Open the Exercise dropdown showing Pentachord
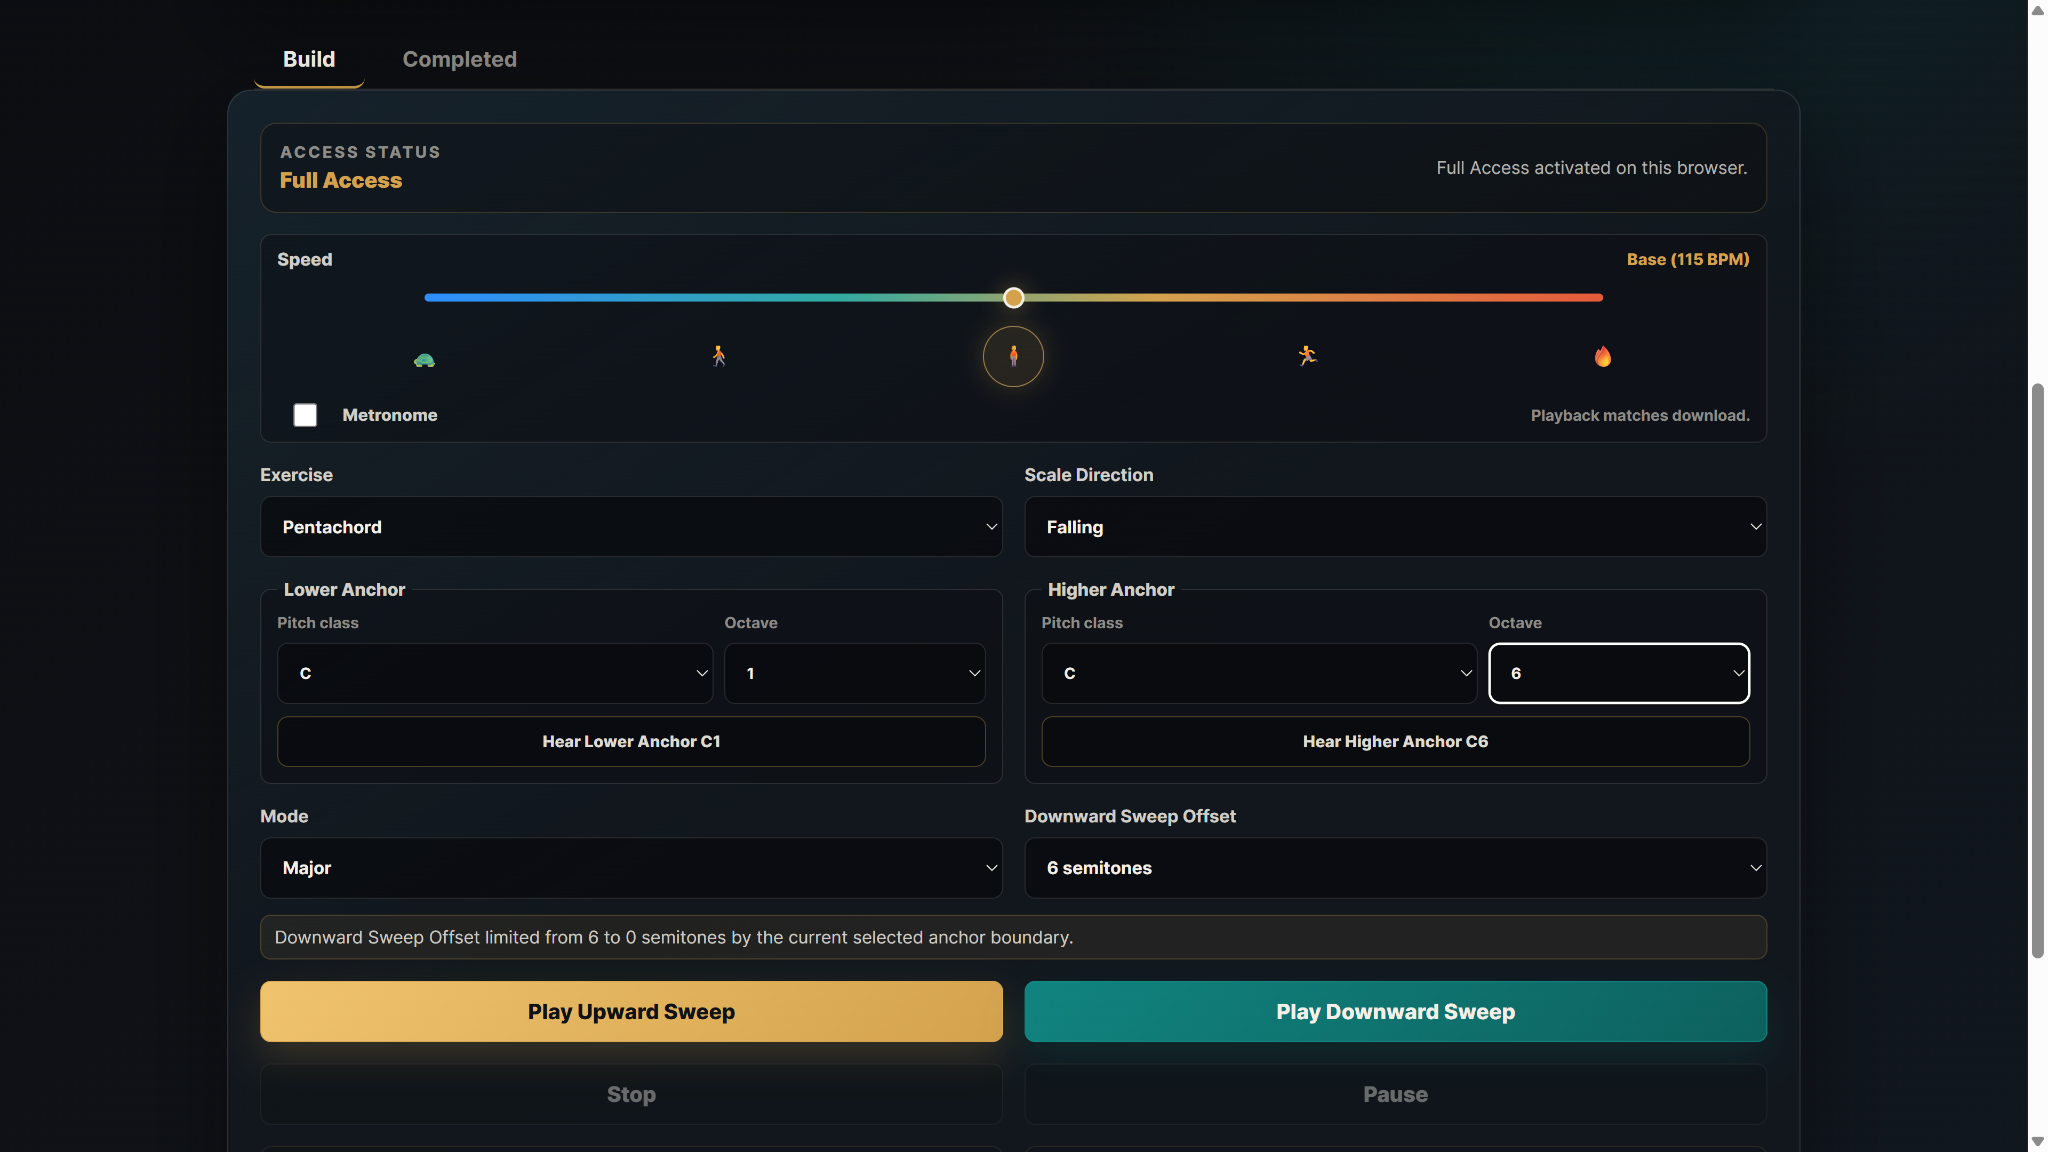 pyautogui.click(x=631, y=527)
